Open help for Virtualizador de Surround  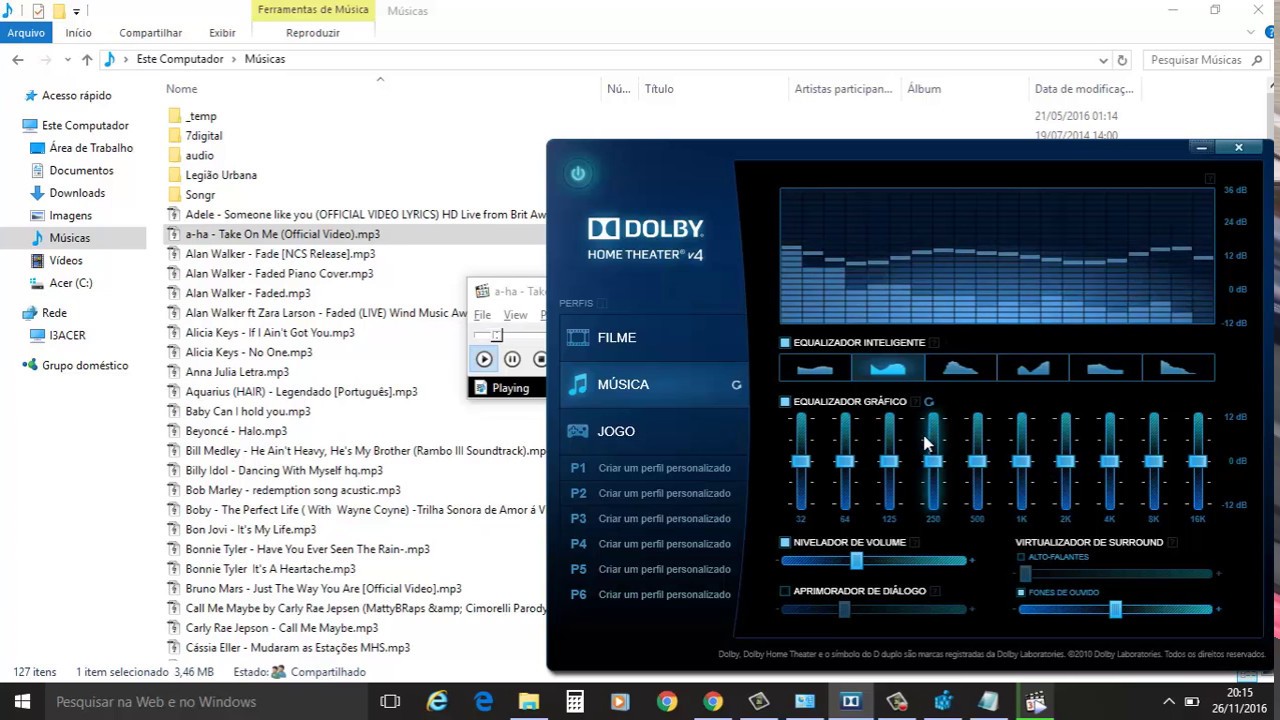pos(1172,543)
